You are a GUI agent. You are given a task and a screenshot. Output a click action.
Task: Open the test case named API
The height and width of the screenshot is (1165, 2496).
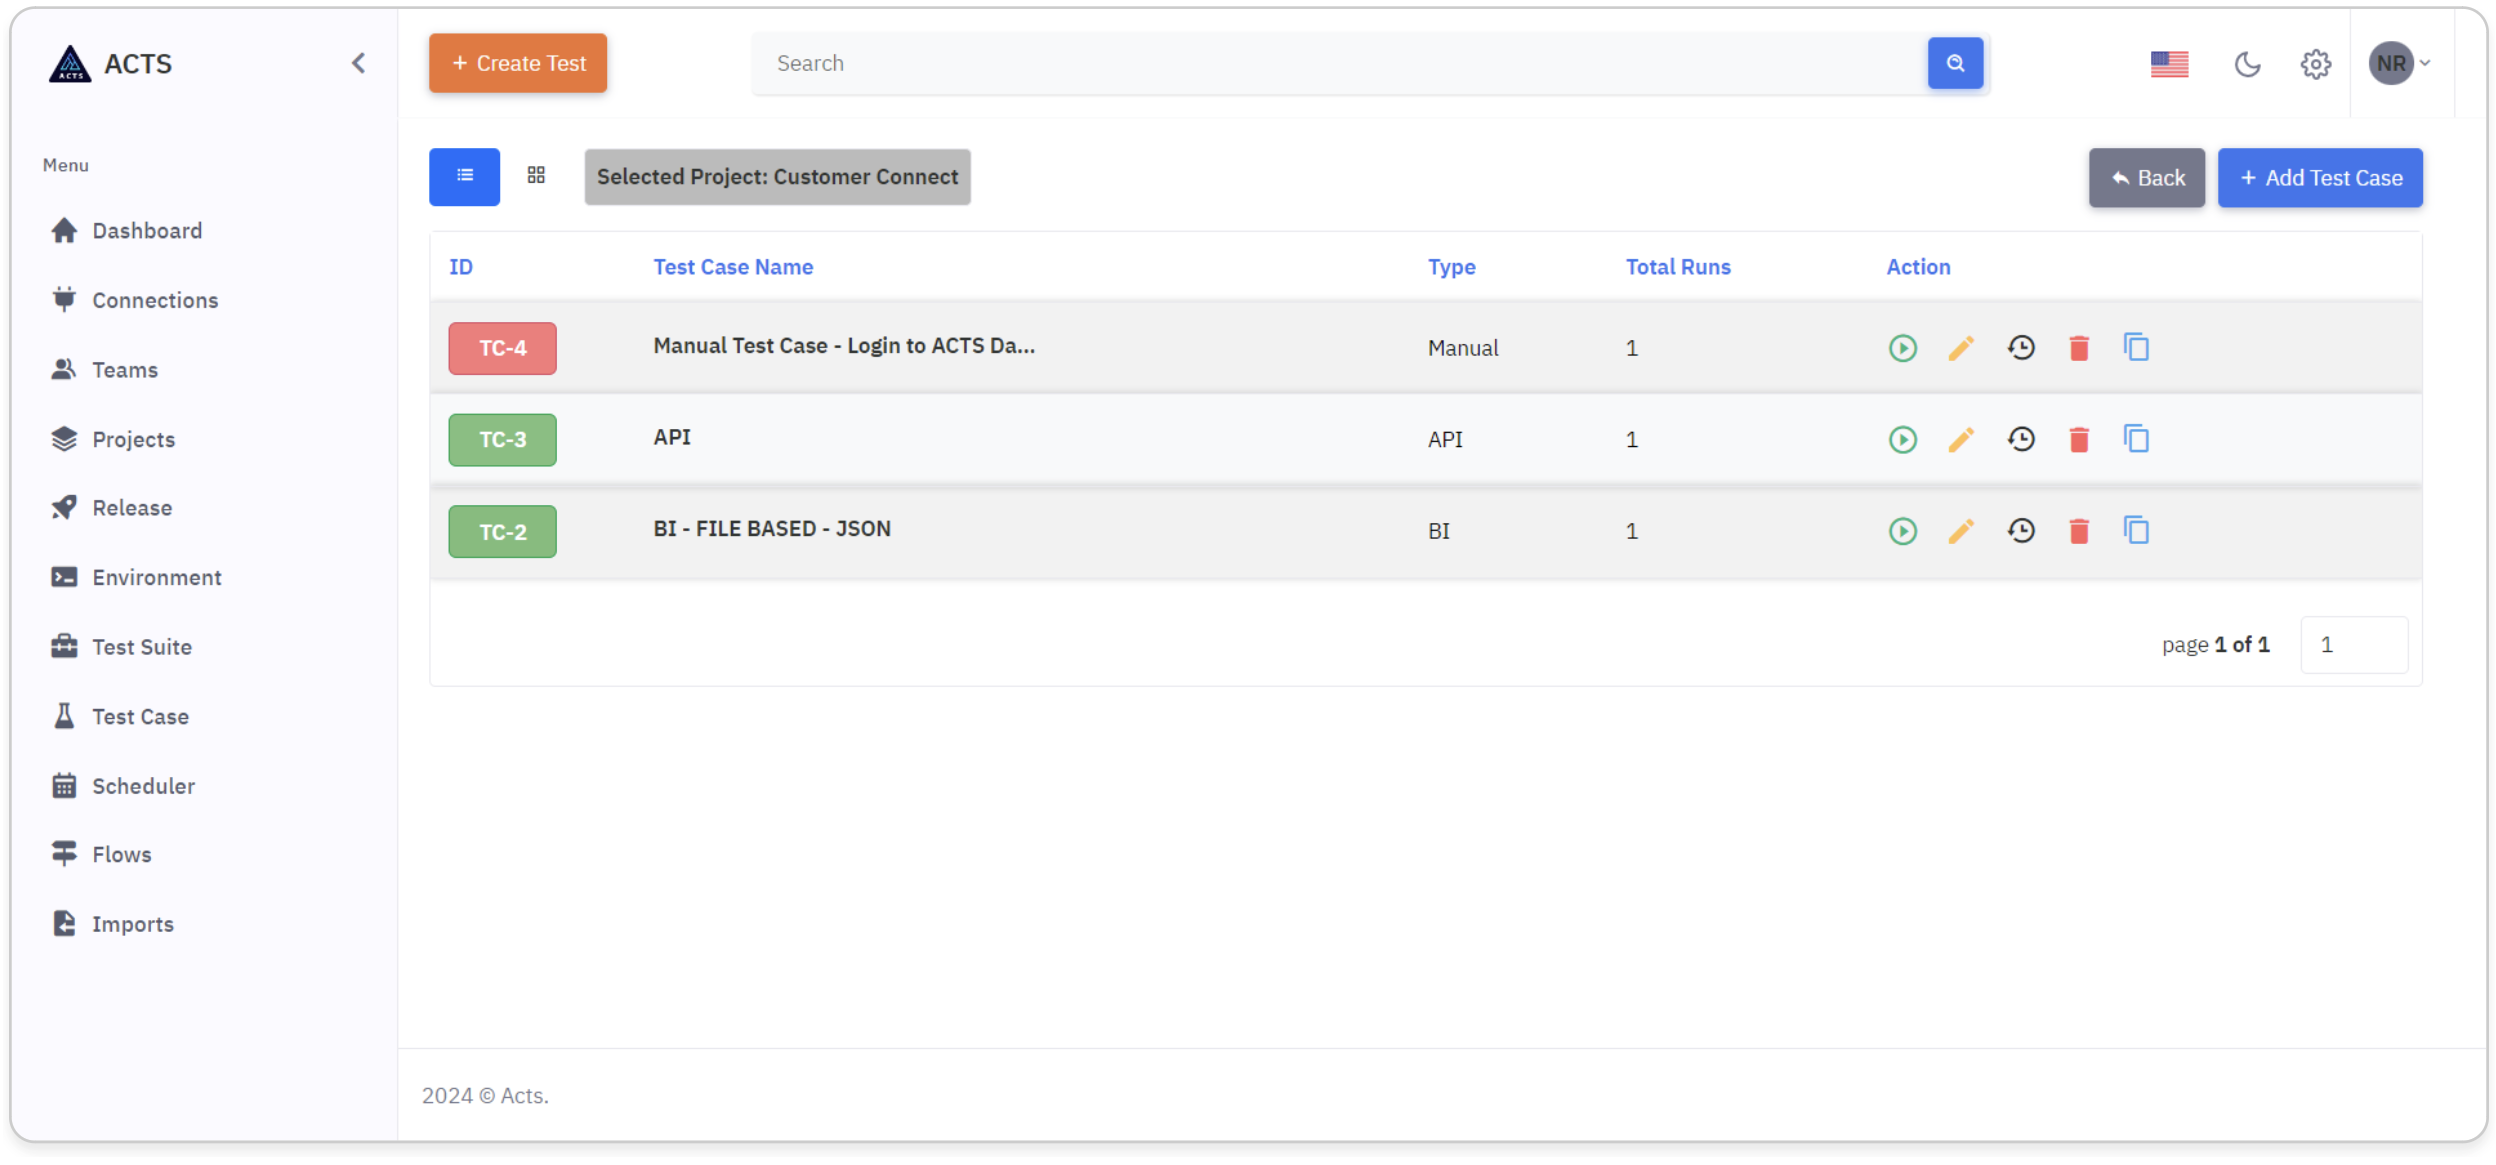click(x=671, y=437)
